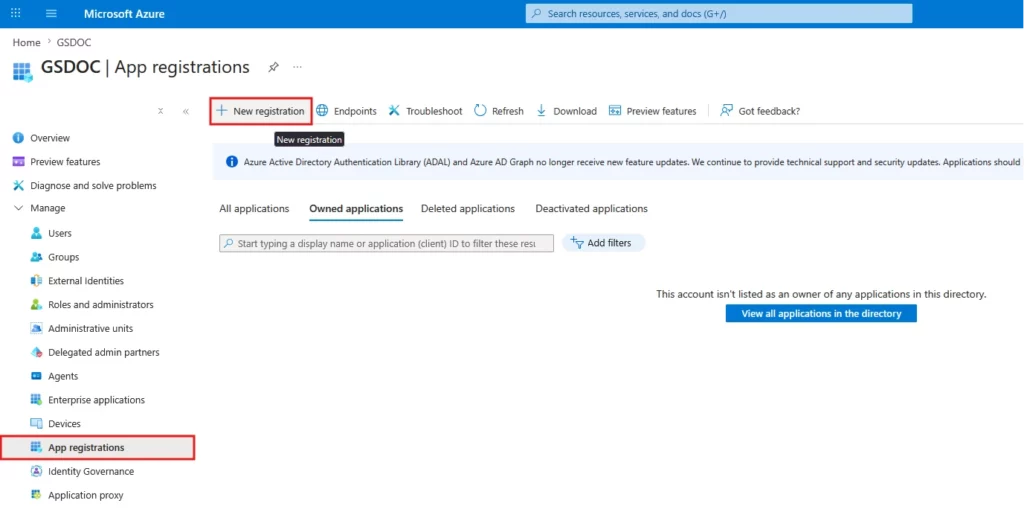Open the GSDOC breadcrumb link
This screenshot has width=1024, height=509.
[x=74, y=42]
